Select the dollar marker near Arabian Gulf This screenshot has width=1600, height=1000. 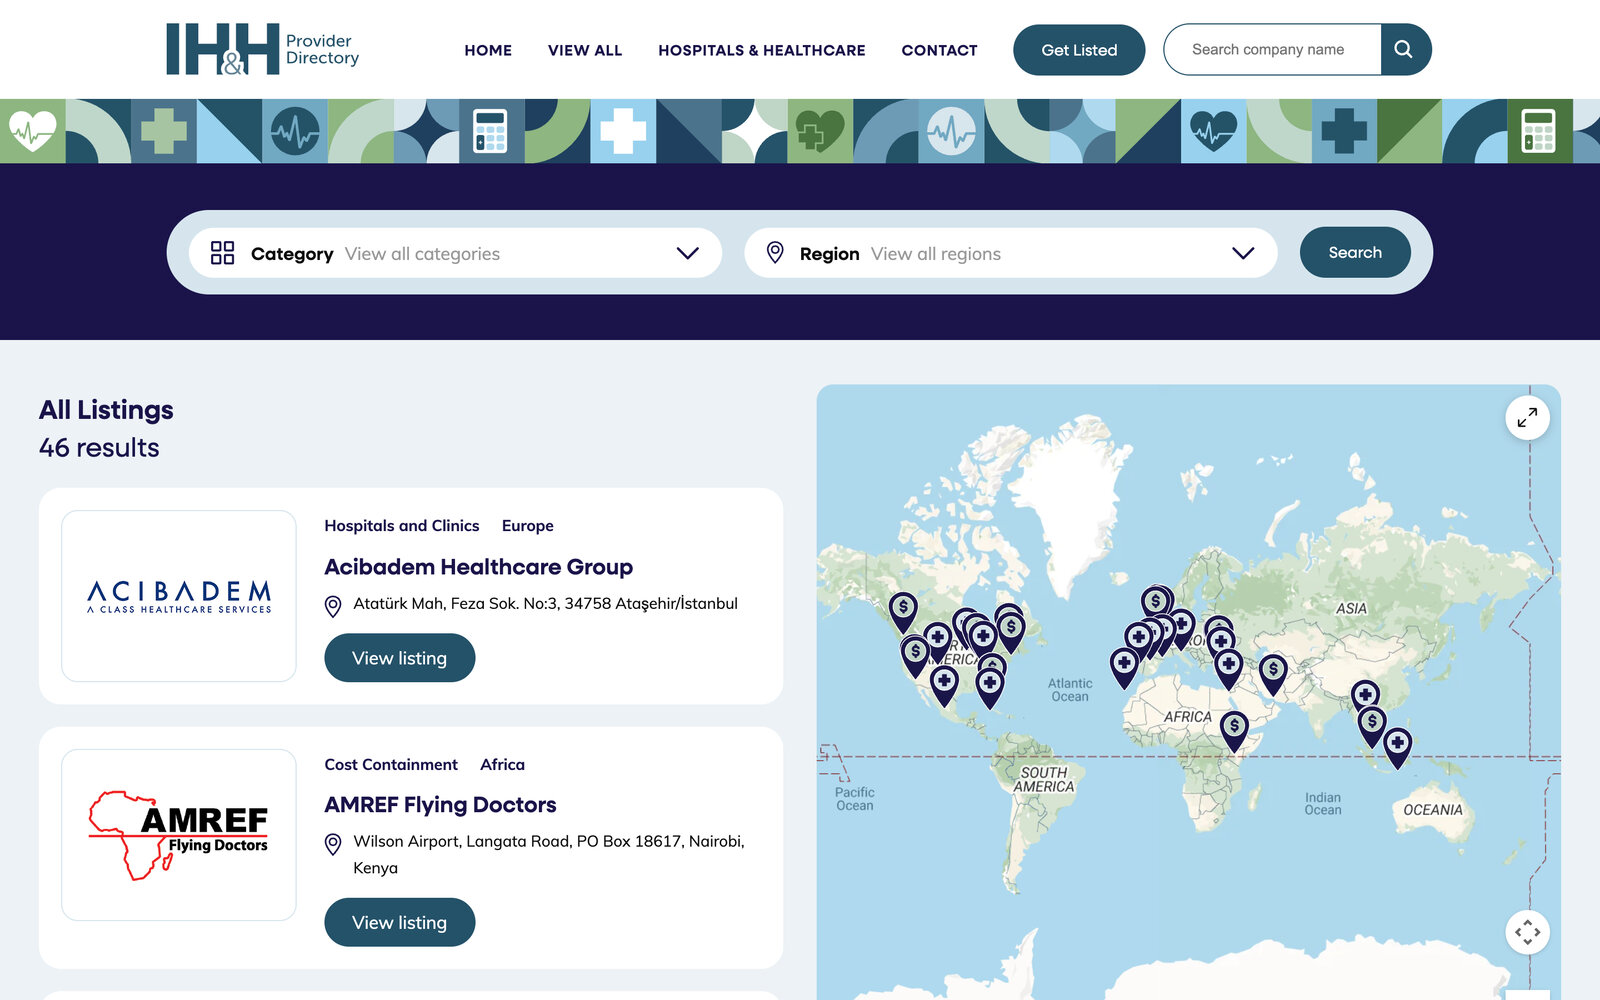click(1273, 675)
